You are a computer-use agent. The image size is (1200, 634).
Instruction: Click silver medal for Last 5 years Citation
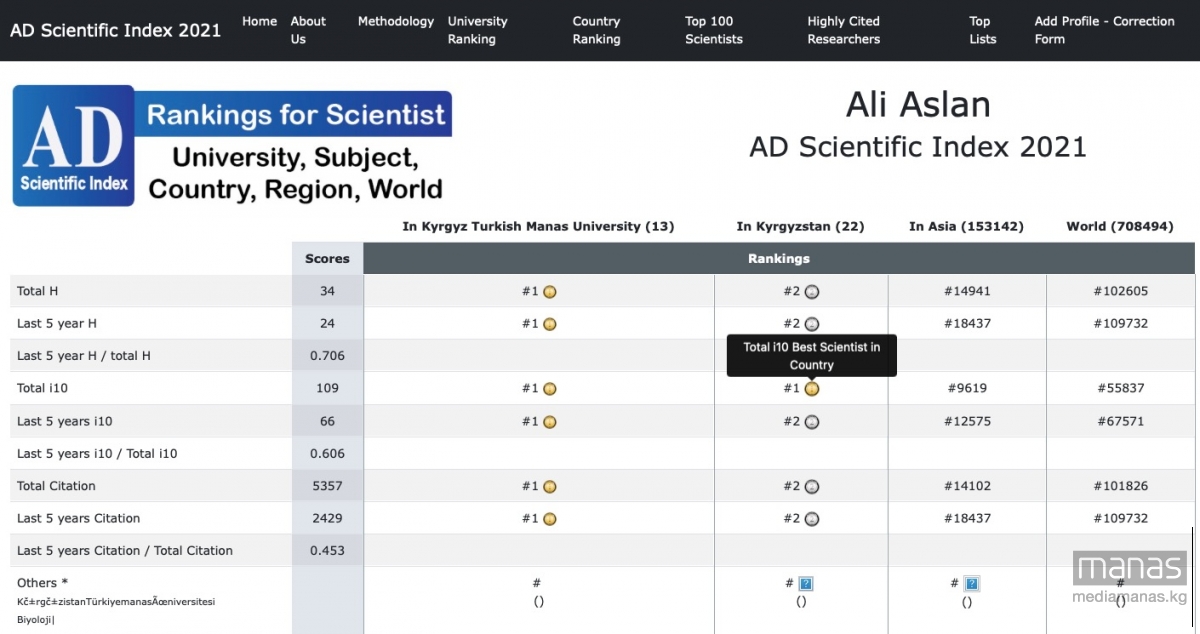[x=812, y=519]
